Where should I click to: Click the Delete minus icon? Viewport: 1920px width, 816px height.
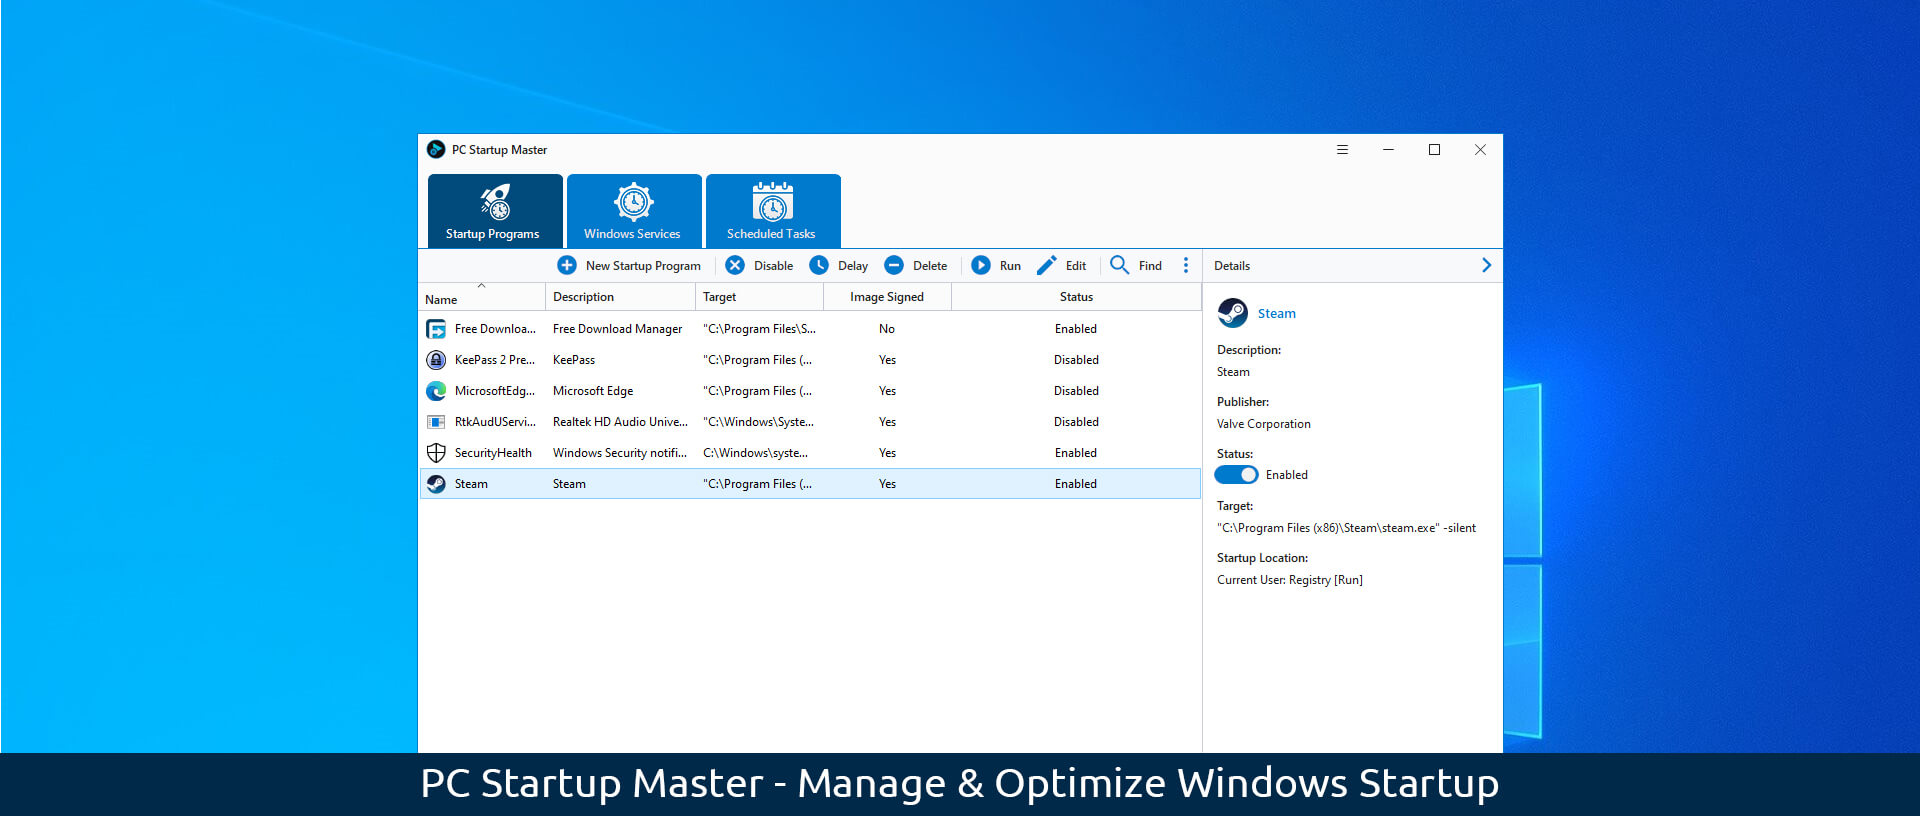[894, 265]
